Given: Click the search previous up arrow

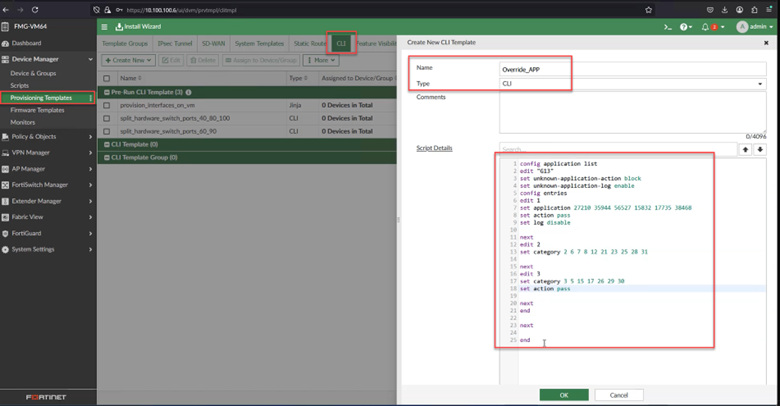Looking at the screenshot, I should pos(745,149).
